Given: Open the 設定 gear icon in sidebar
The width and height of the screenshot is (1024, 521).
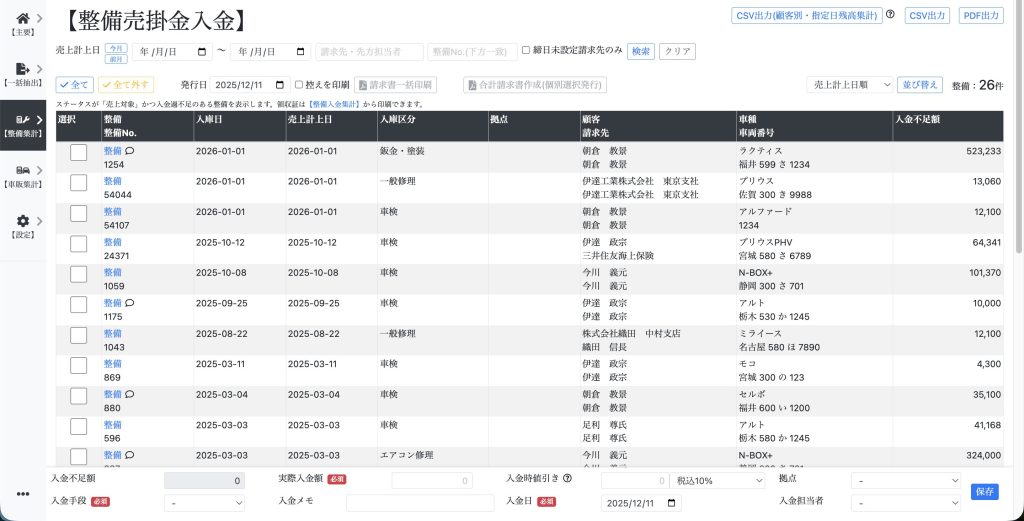Looking at the screenshot, I should [x=22, y=221].
